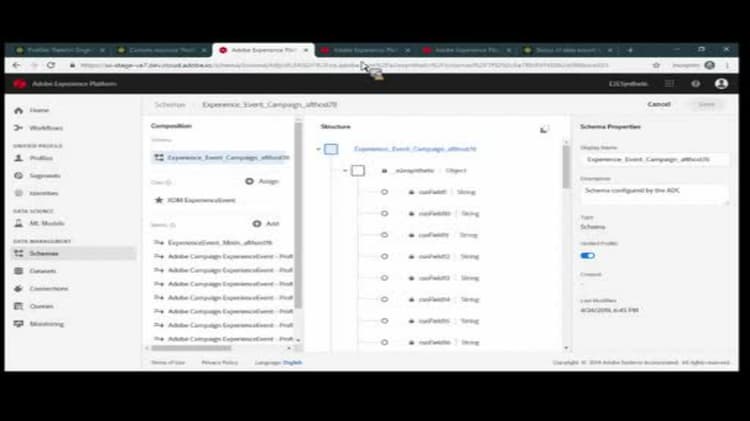Select the active Adobe Experience Platform tab
Viewport: 750px width, 421px height.
[x=263, y=50]
